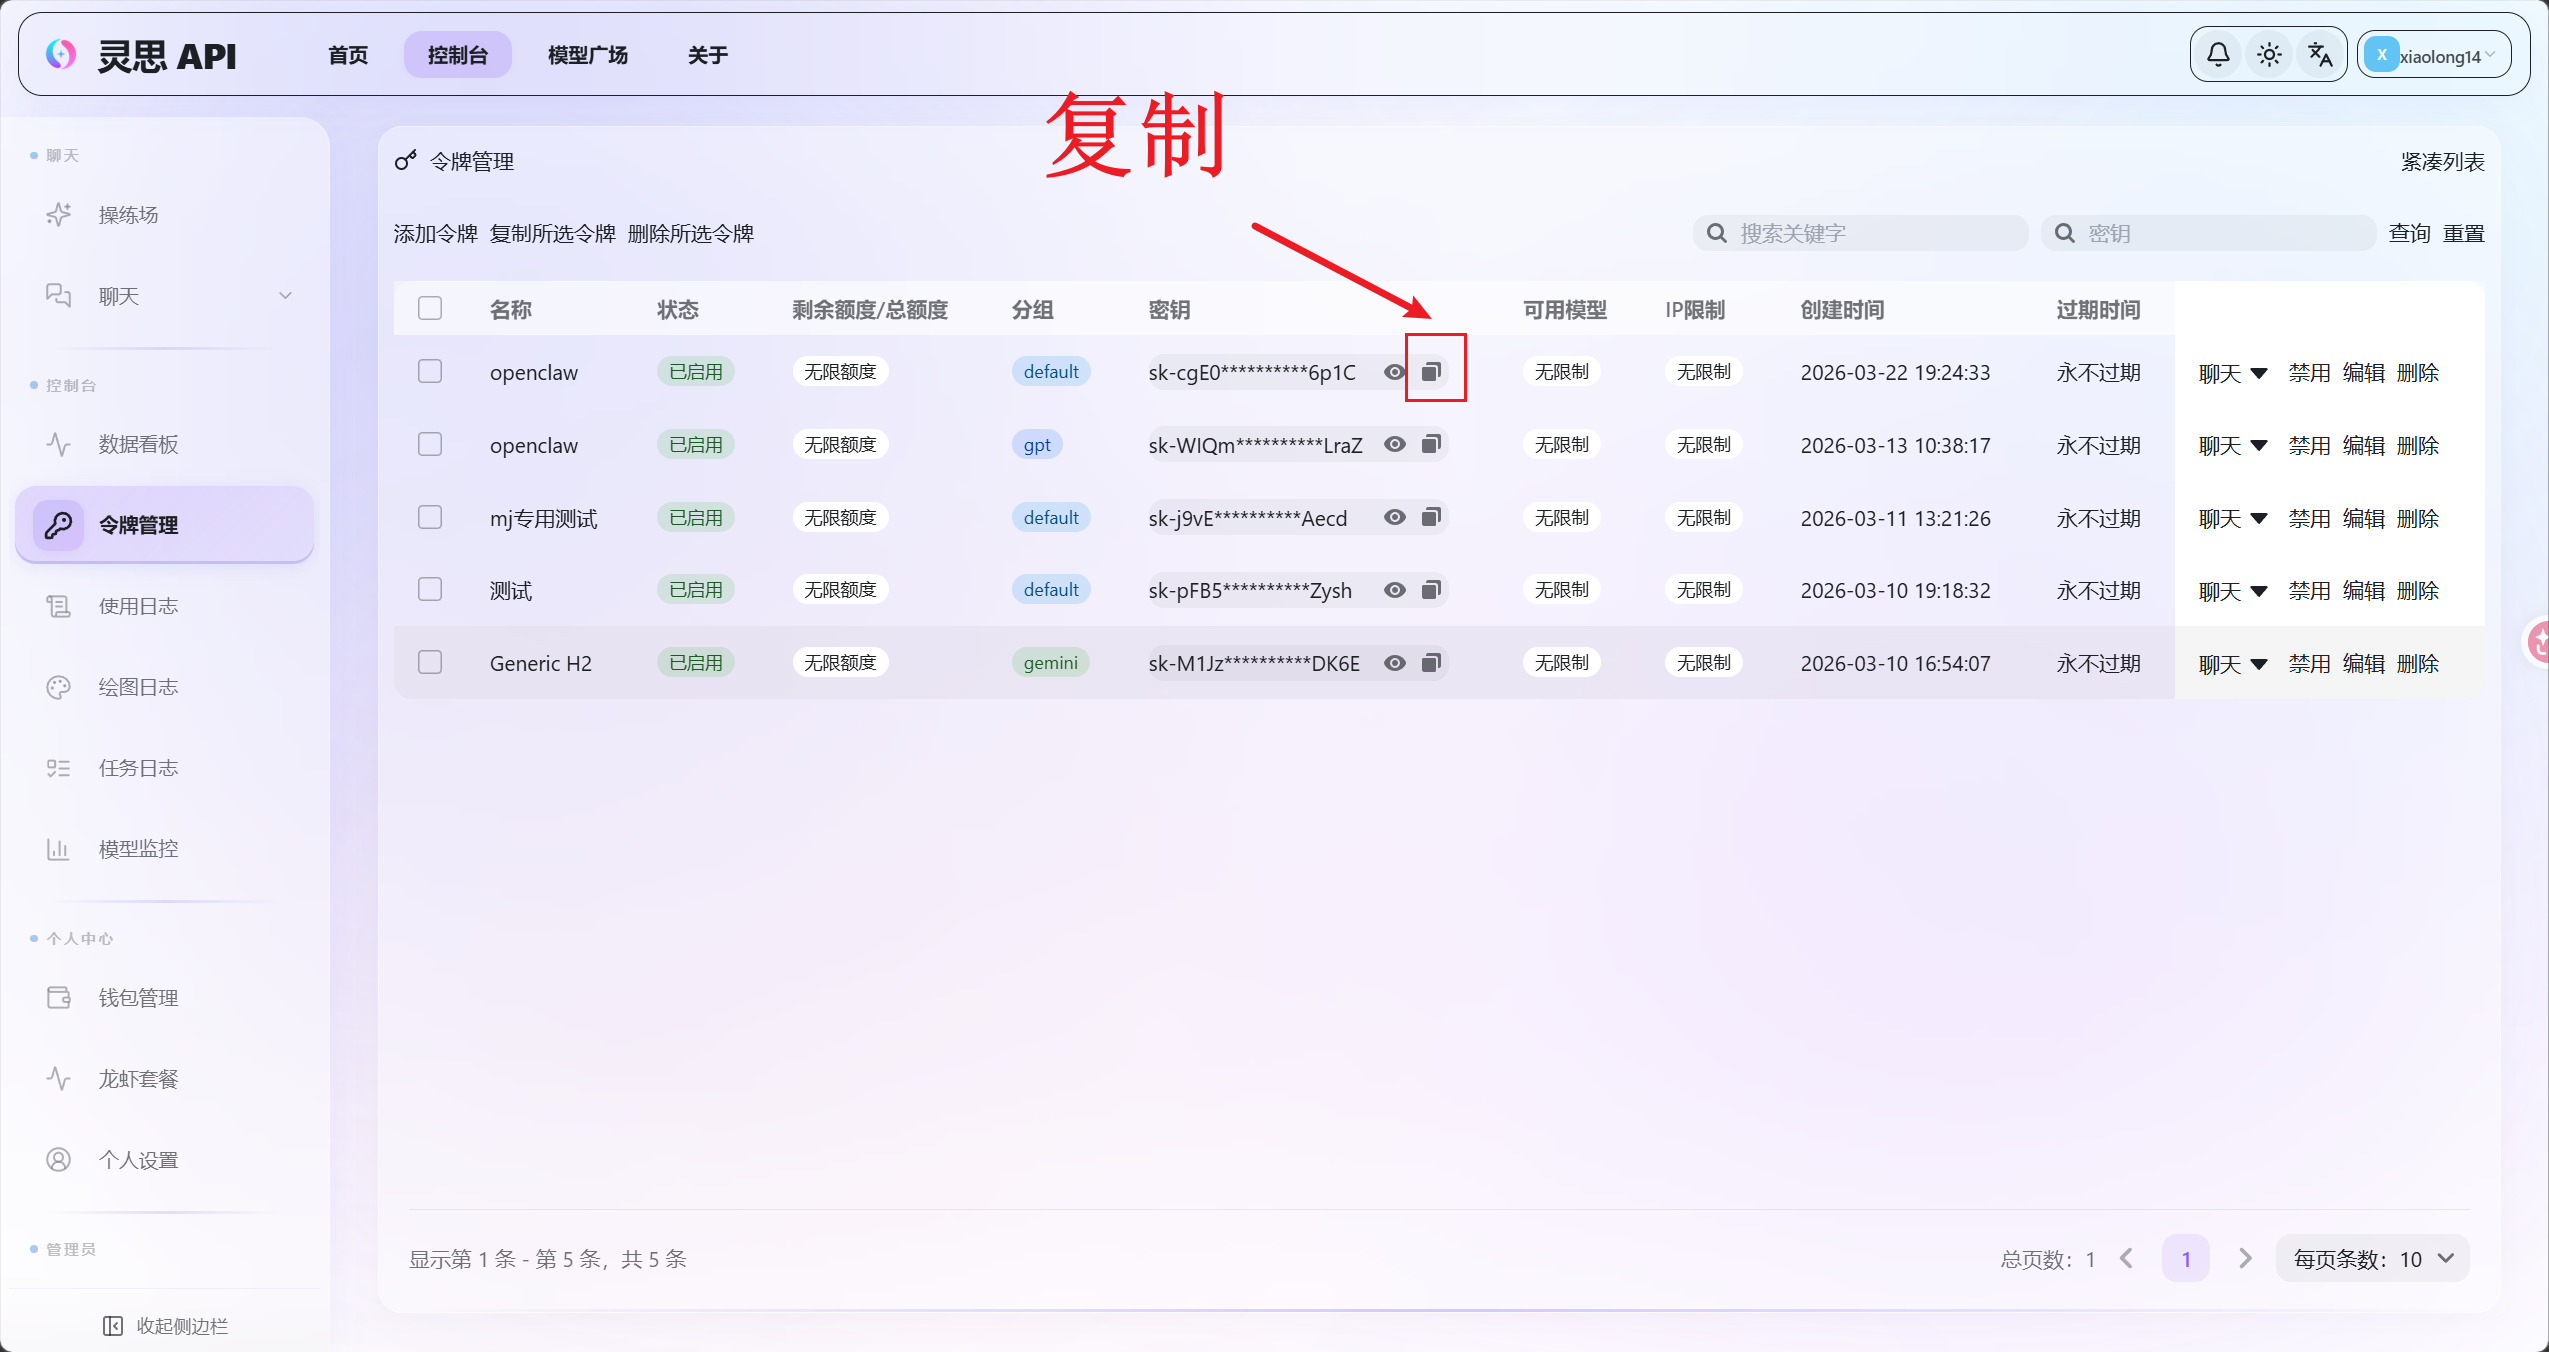Reveal the sk-M1Jz key with eye icon
2549x1352 pixels.
coord(1394,663)
